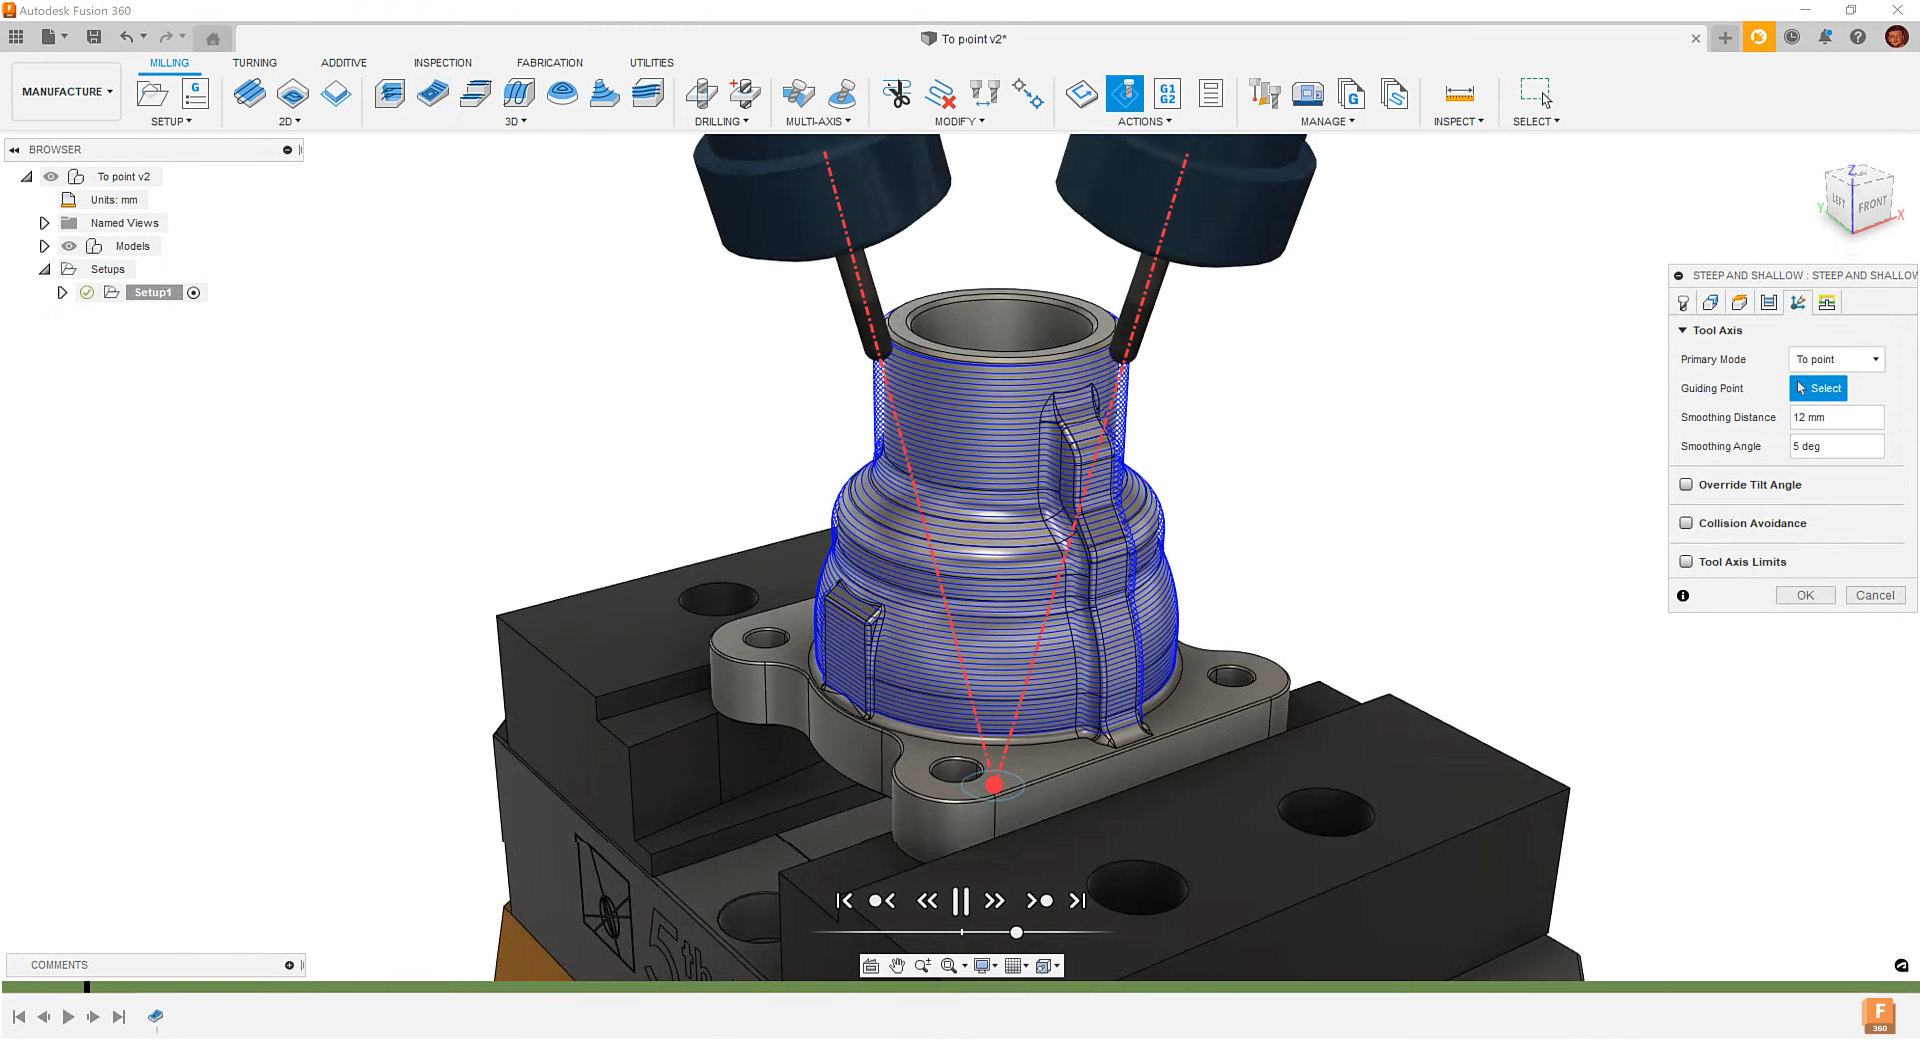
Task: Click the Cancel button in the dialog
Action: [1875, 596]
